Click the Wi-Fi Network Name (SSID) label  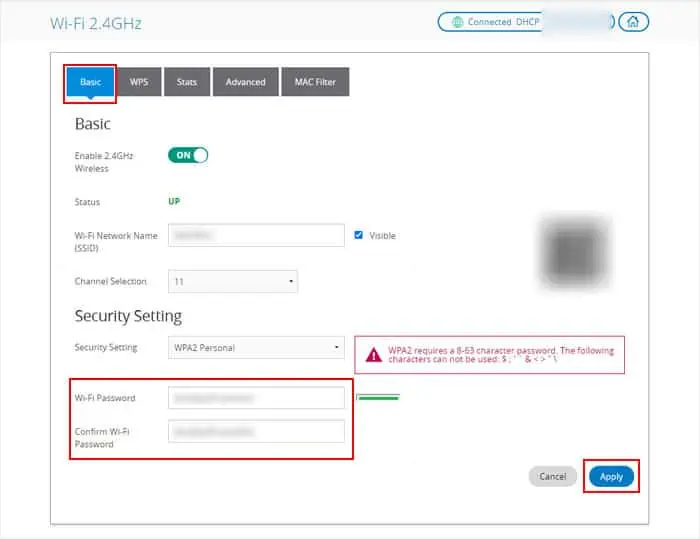[x=116, y=242]
